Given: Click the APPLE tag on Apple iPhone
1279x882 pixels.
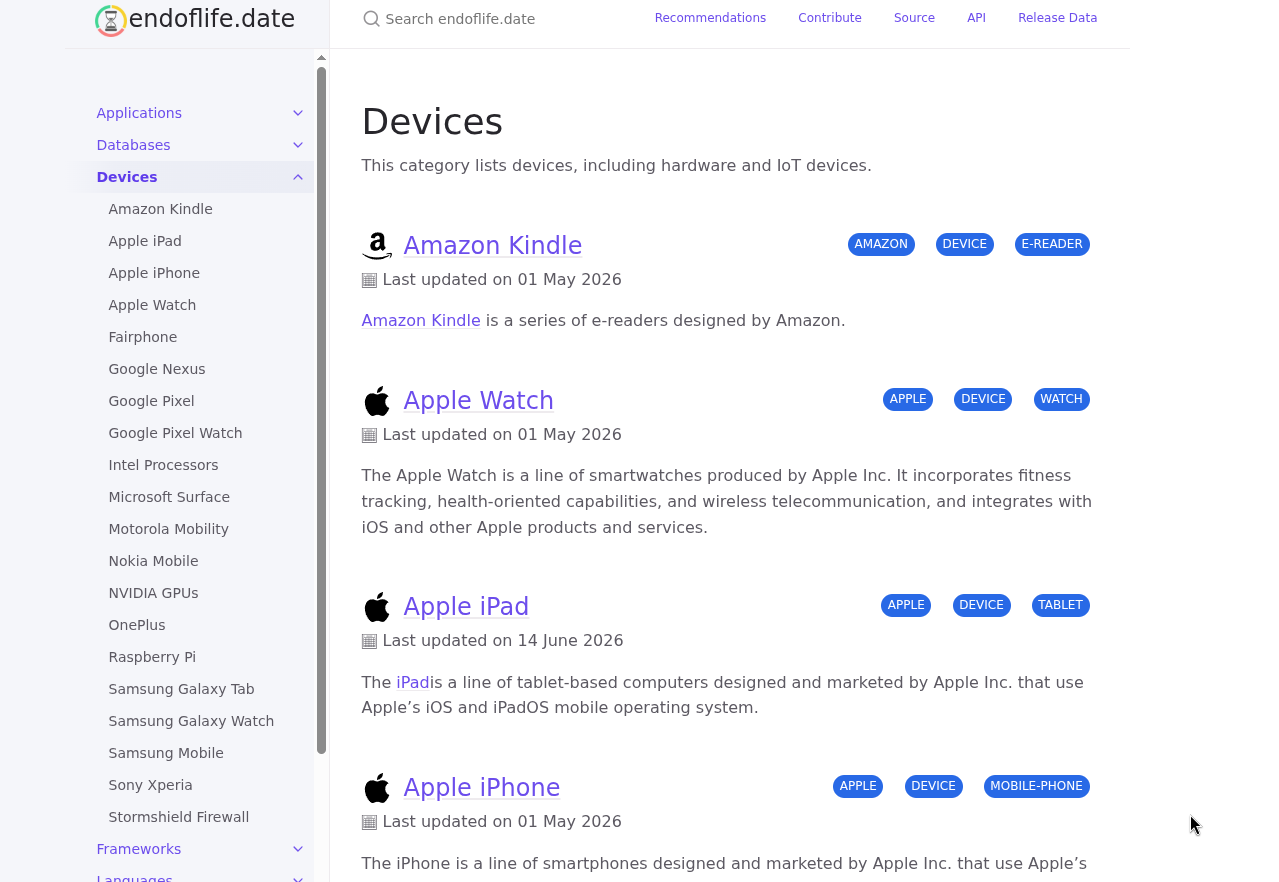Looking at the screenshot, I should 858,786.
